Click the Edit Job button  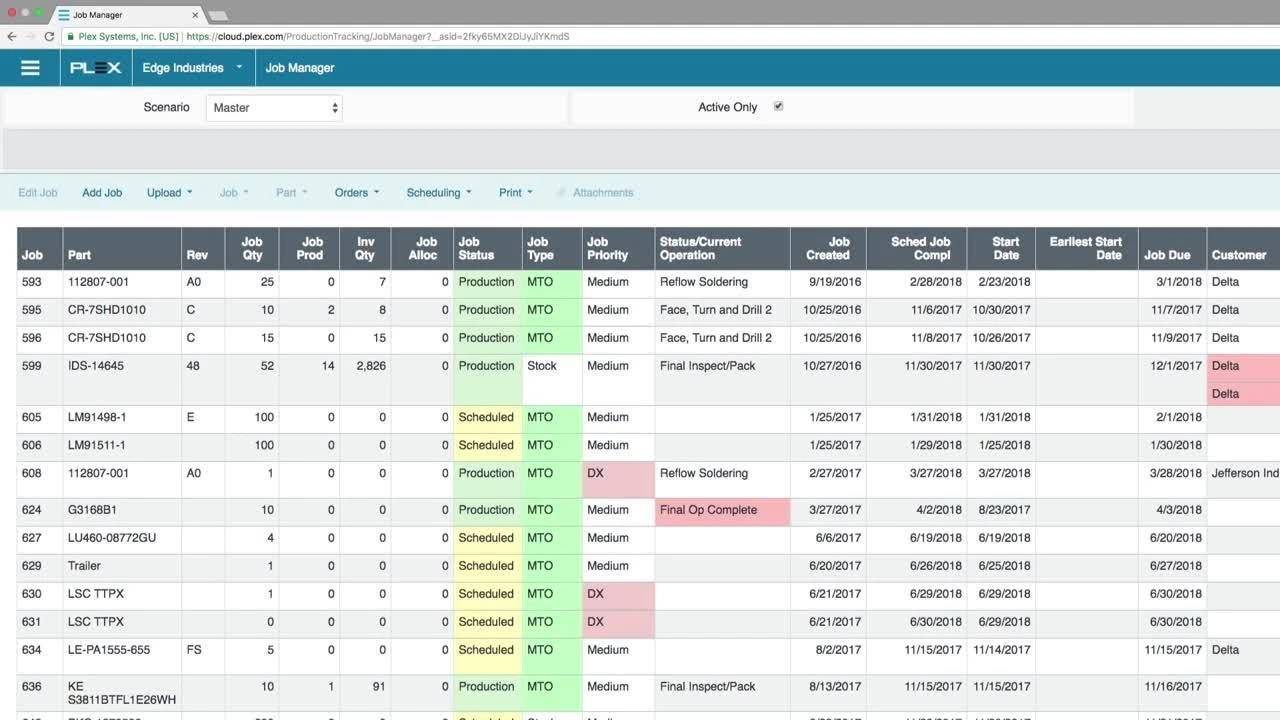click(38, 193)
